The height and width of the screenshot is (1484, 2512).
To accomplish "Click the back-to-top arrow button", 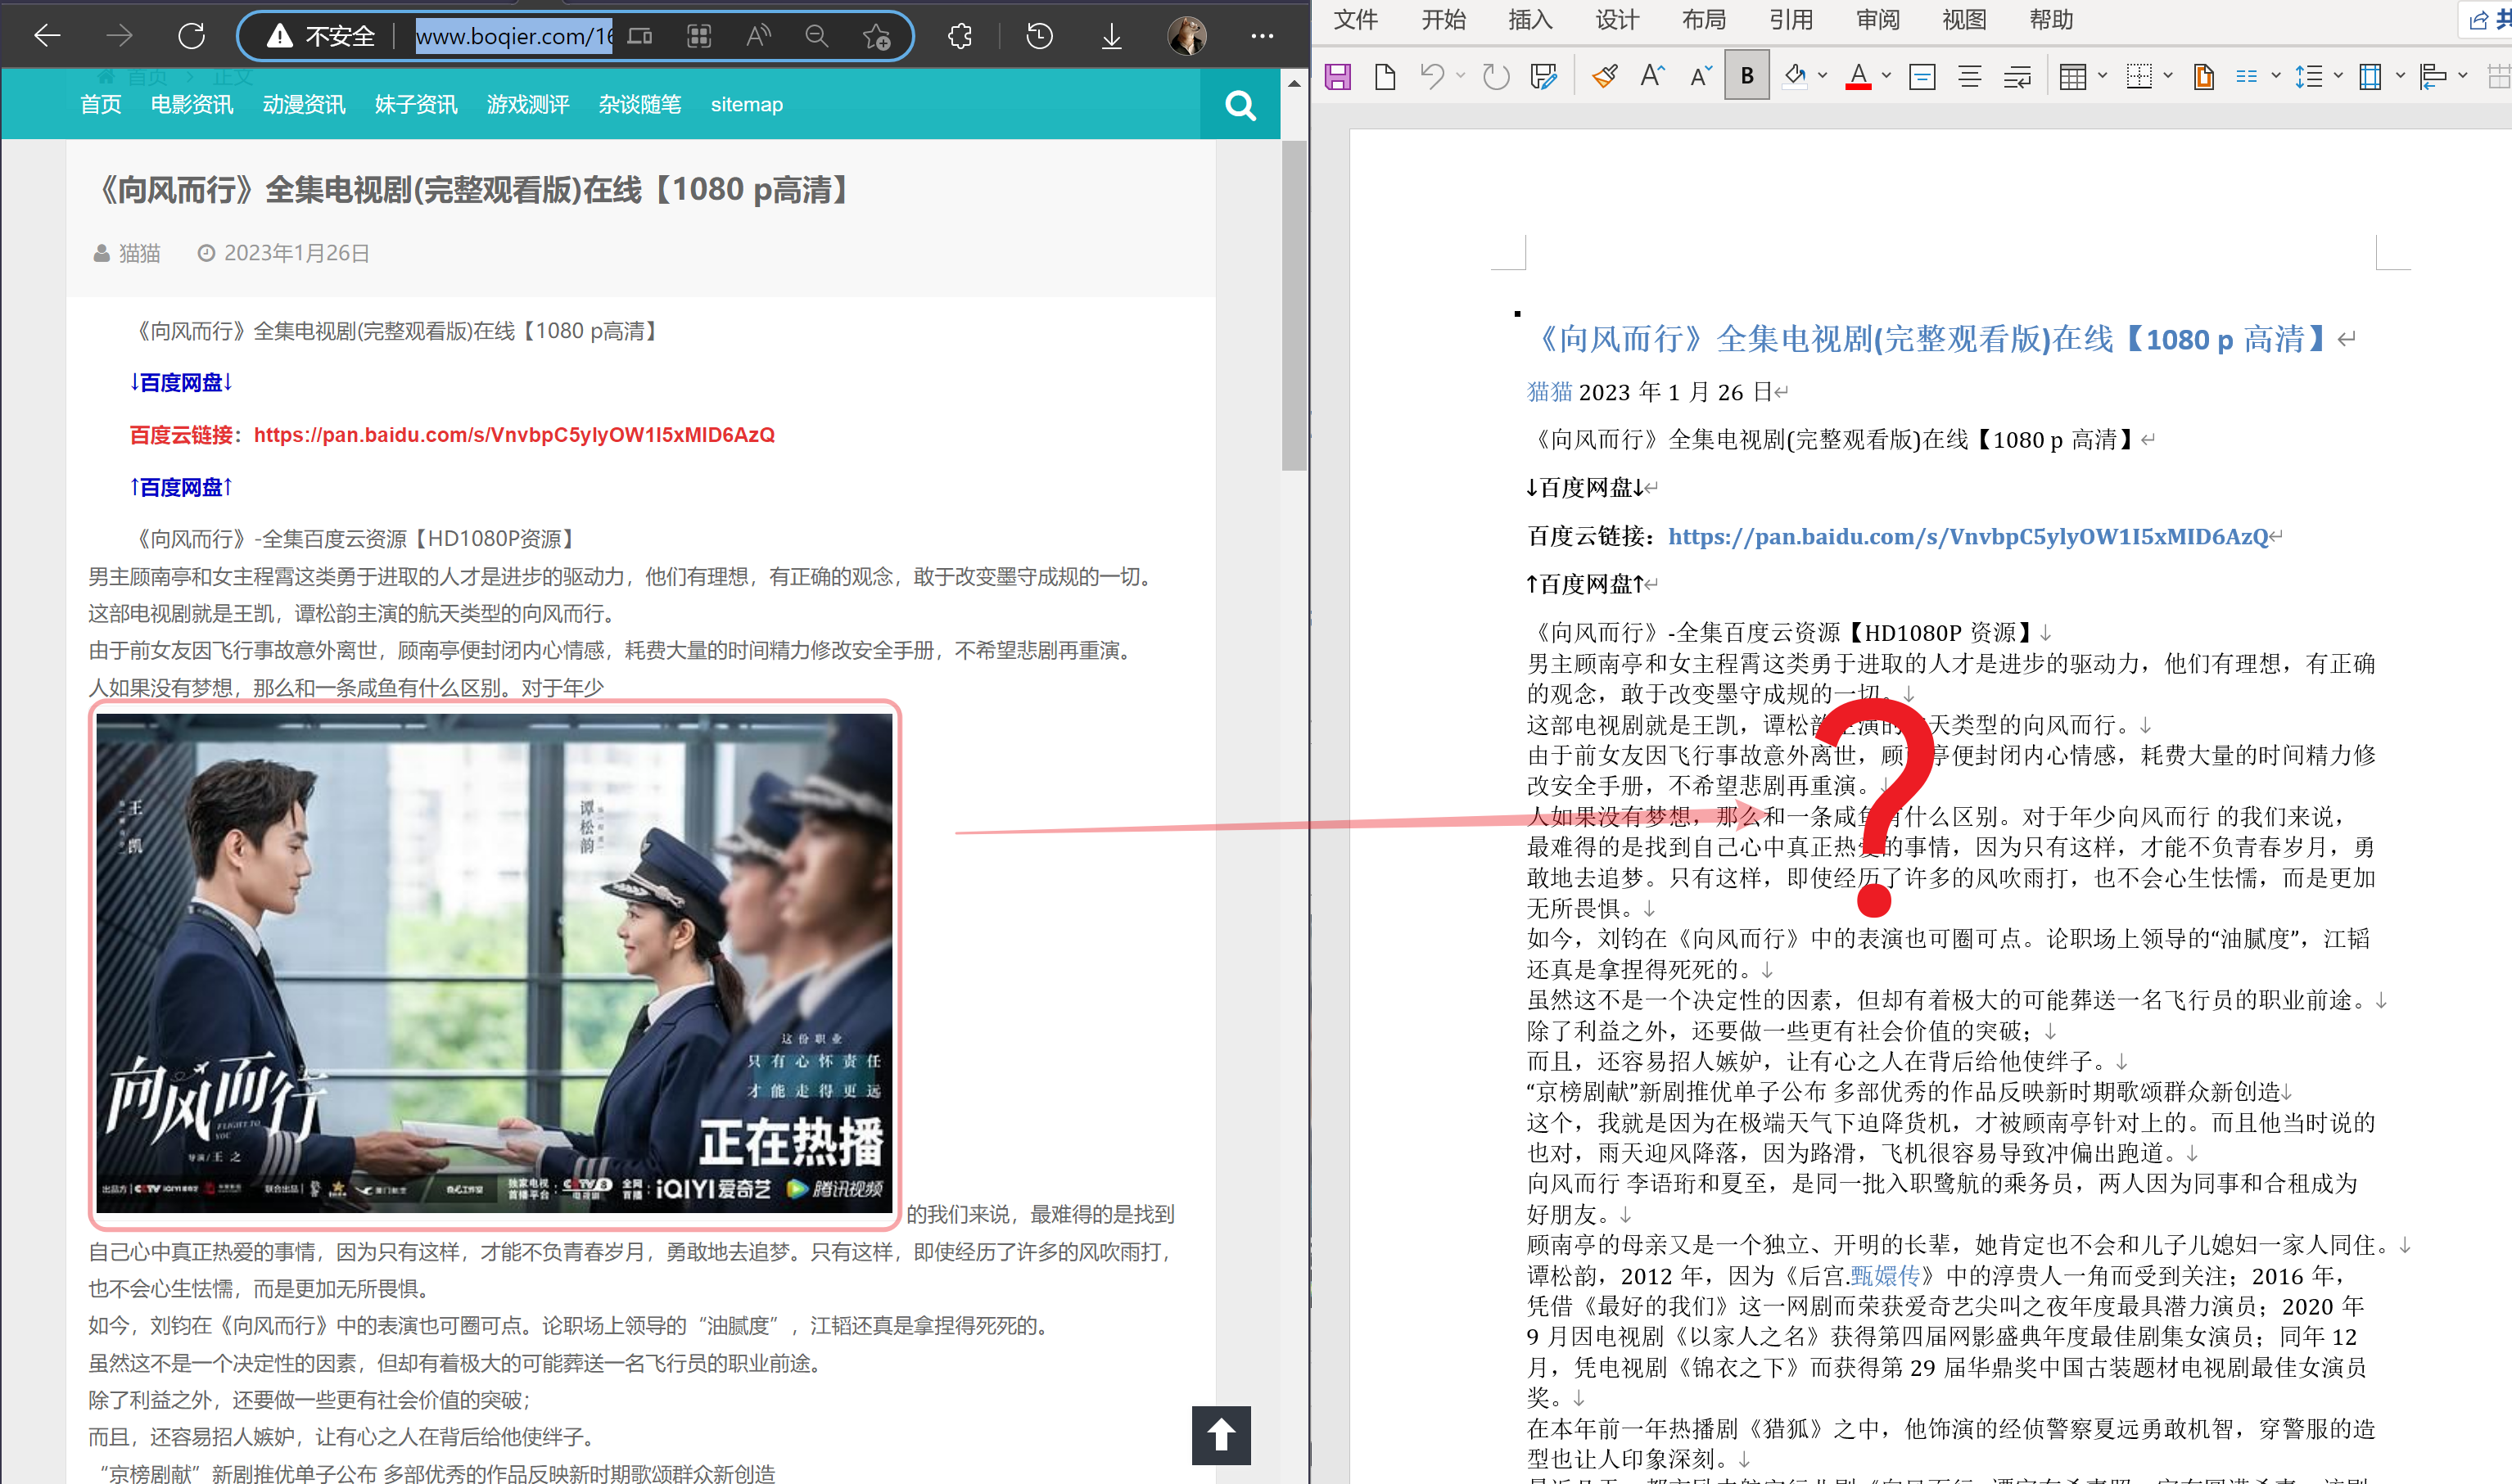I will (1220, 1435).
